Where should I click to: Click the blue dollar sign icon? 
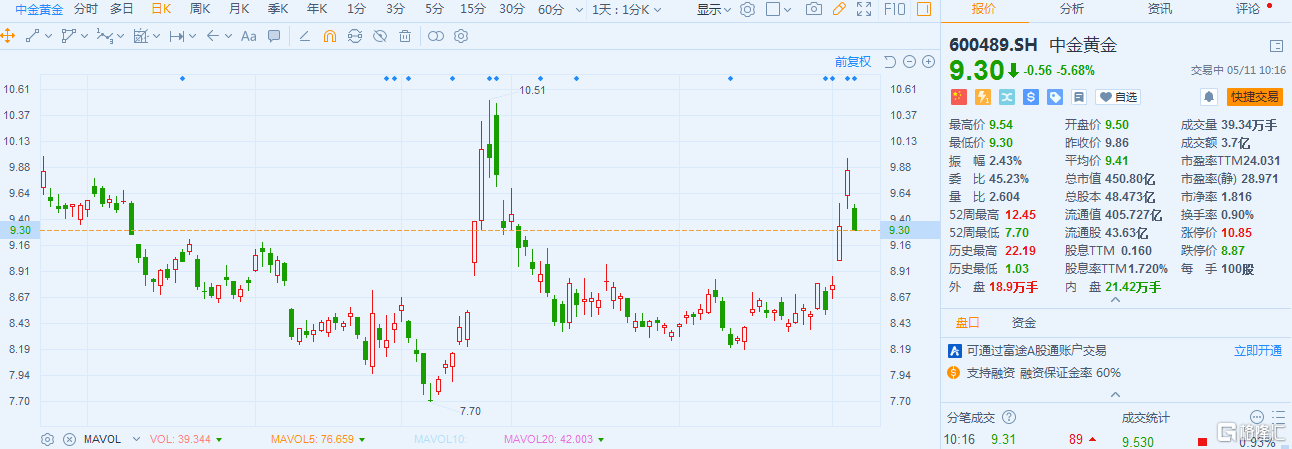[1030, 97]
